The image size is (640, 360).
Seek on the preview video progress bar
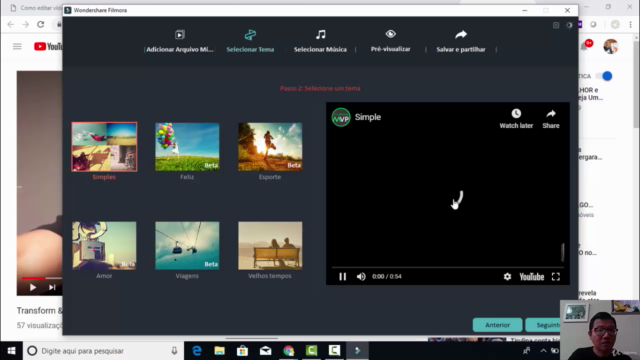pyautogui.click(x=447, y=267)
